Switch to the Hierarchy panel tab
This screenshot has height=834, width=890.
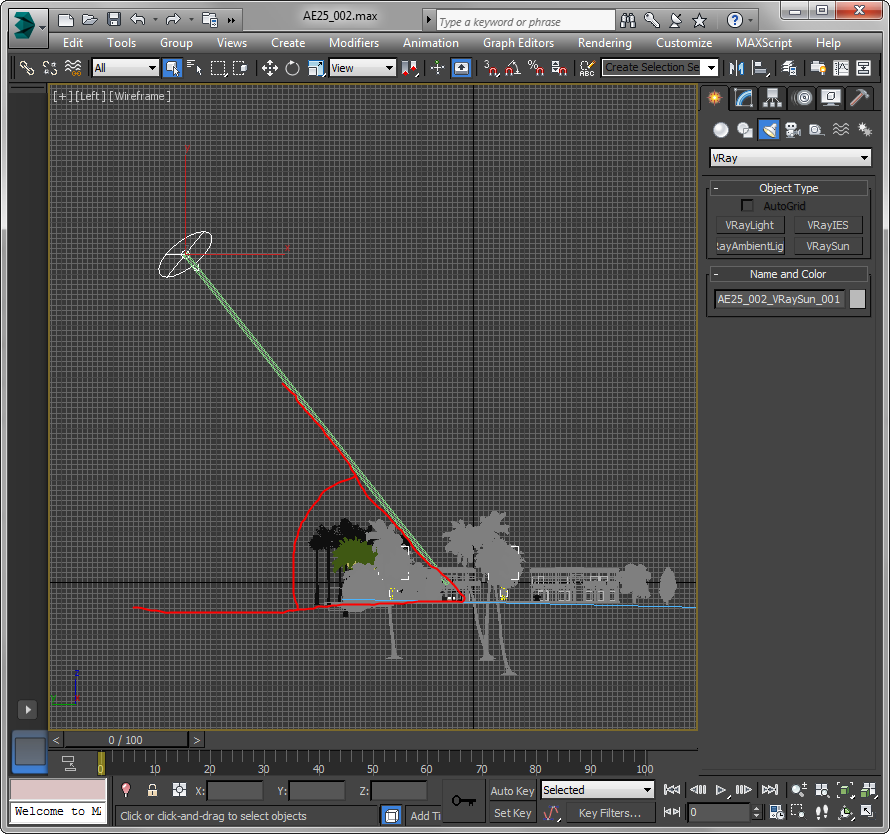(772, 98)
